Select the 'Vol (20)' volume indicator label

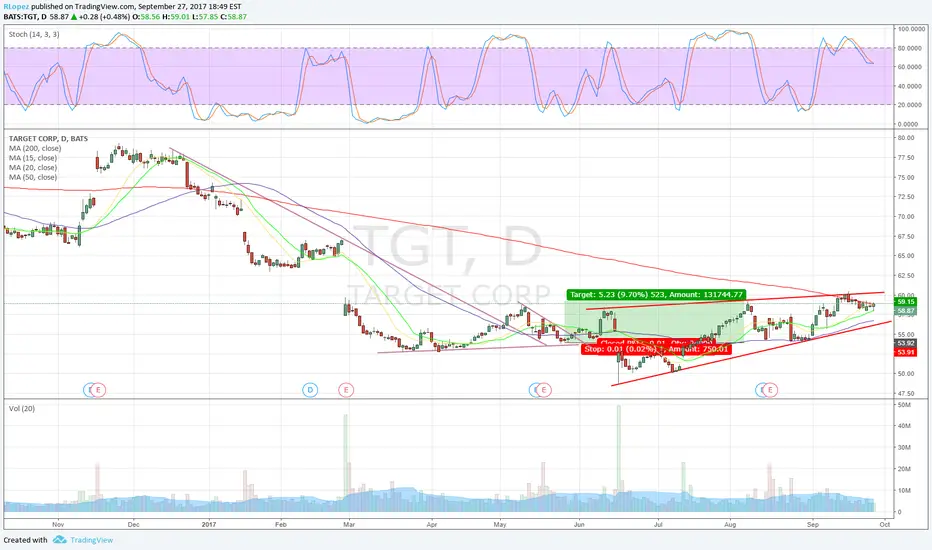click(x=21, y=408)
